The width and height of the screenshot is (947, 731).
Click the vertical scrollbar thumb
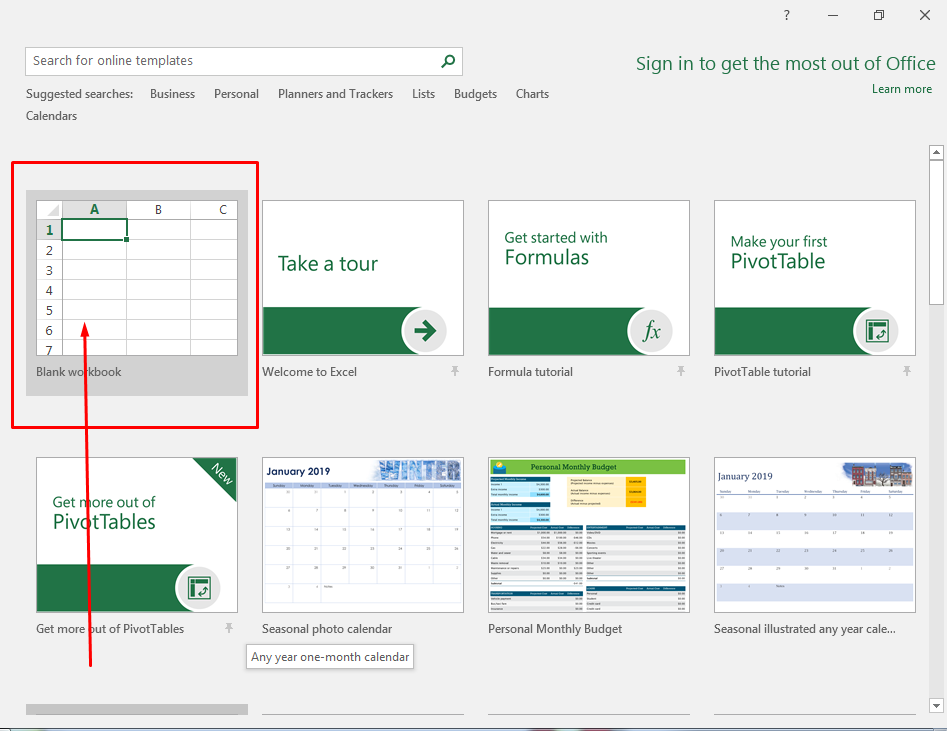pyautogui.click(x=936, y=233)
